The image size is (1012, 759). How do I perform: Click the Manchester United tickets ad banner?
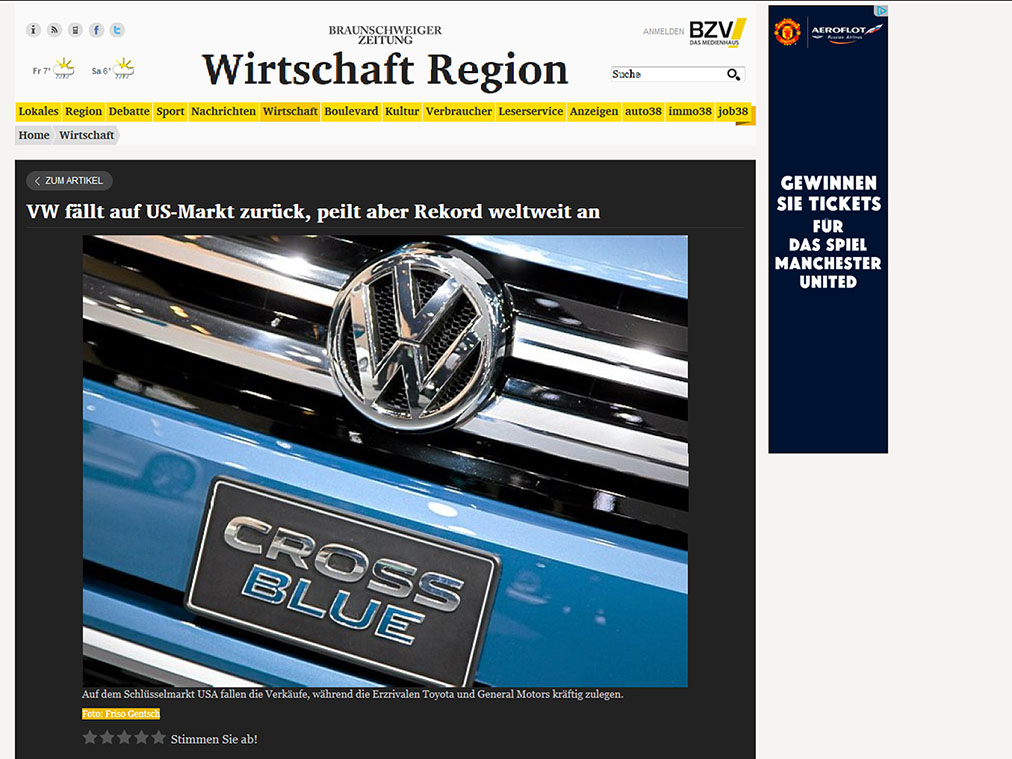[828, 229]
